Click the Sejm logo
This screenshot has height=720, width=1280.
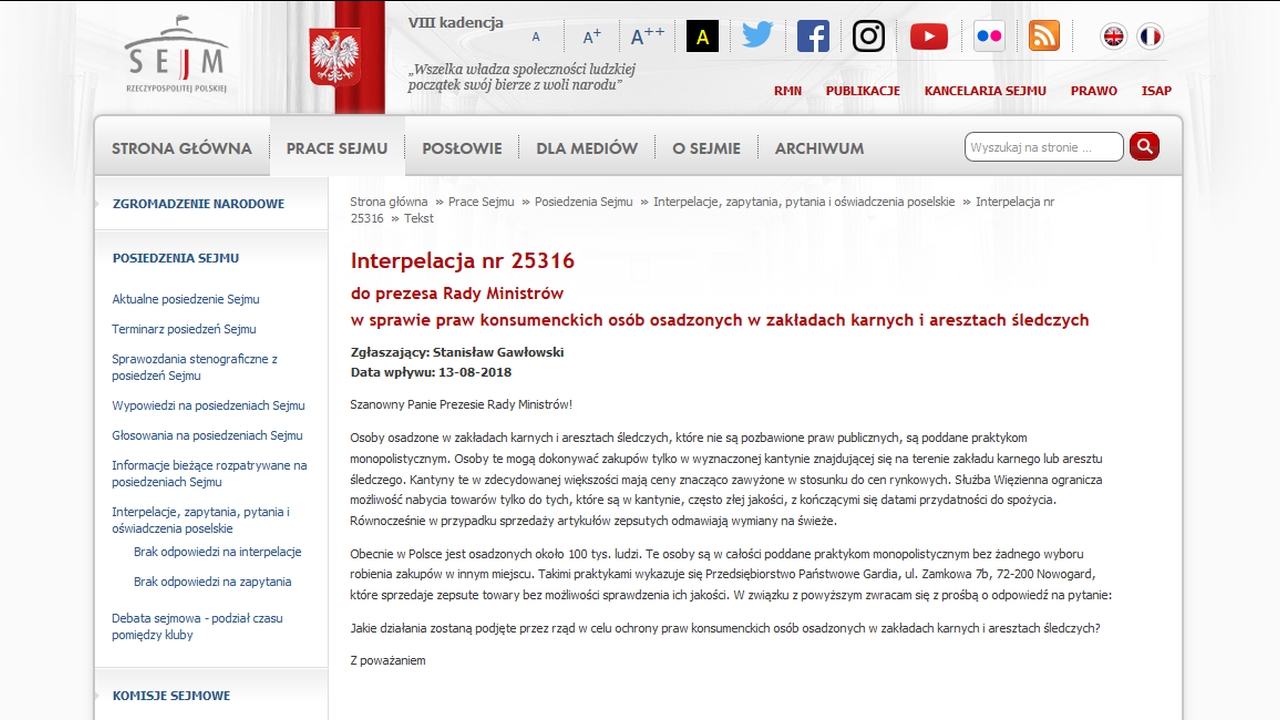coord(176,54)
